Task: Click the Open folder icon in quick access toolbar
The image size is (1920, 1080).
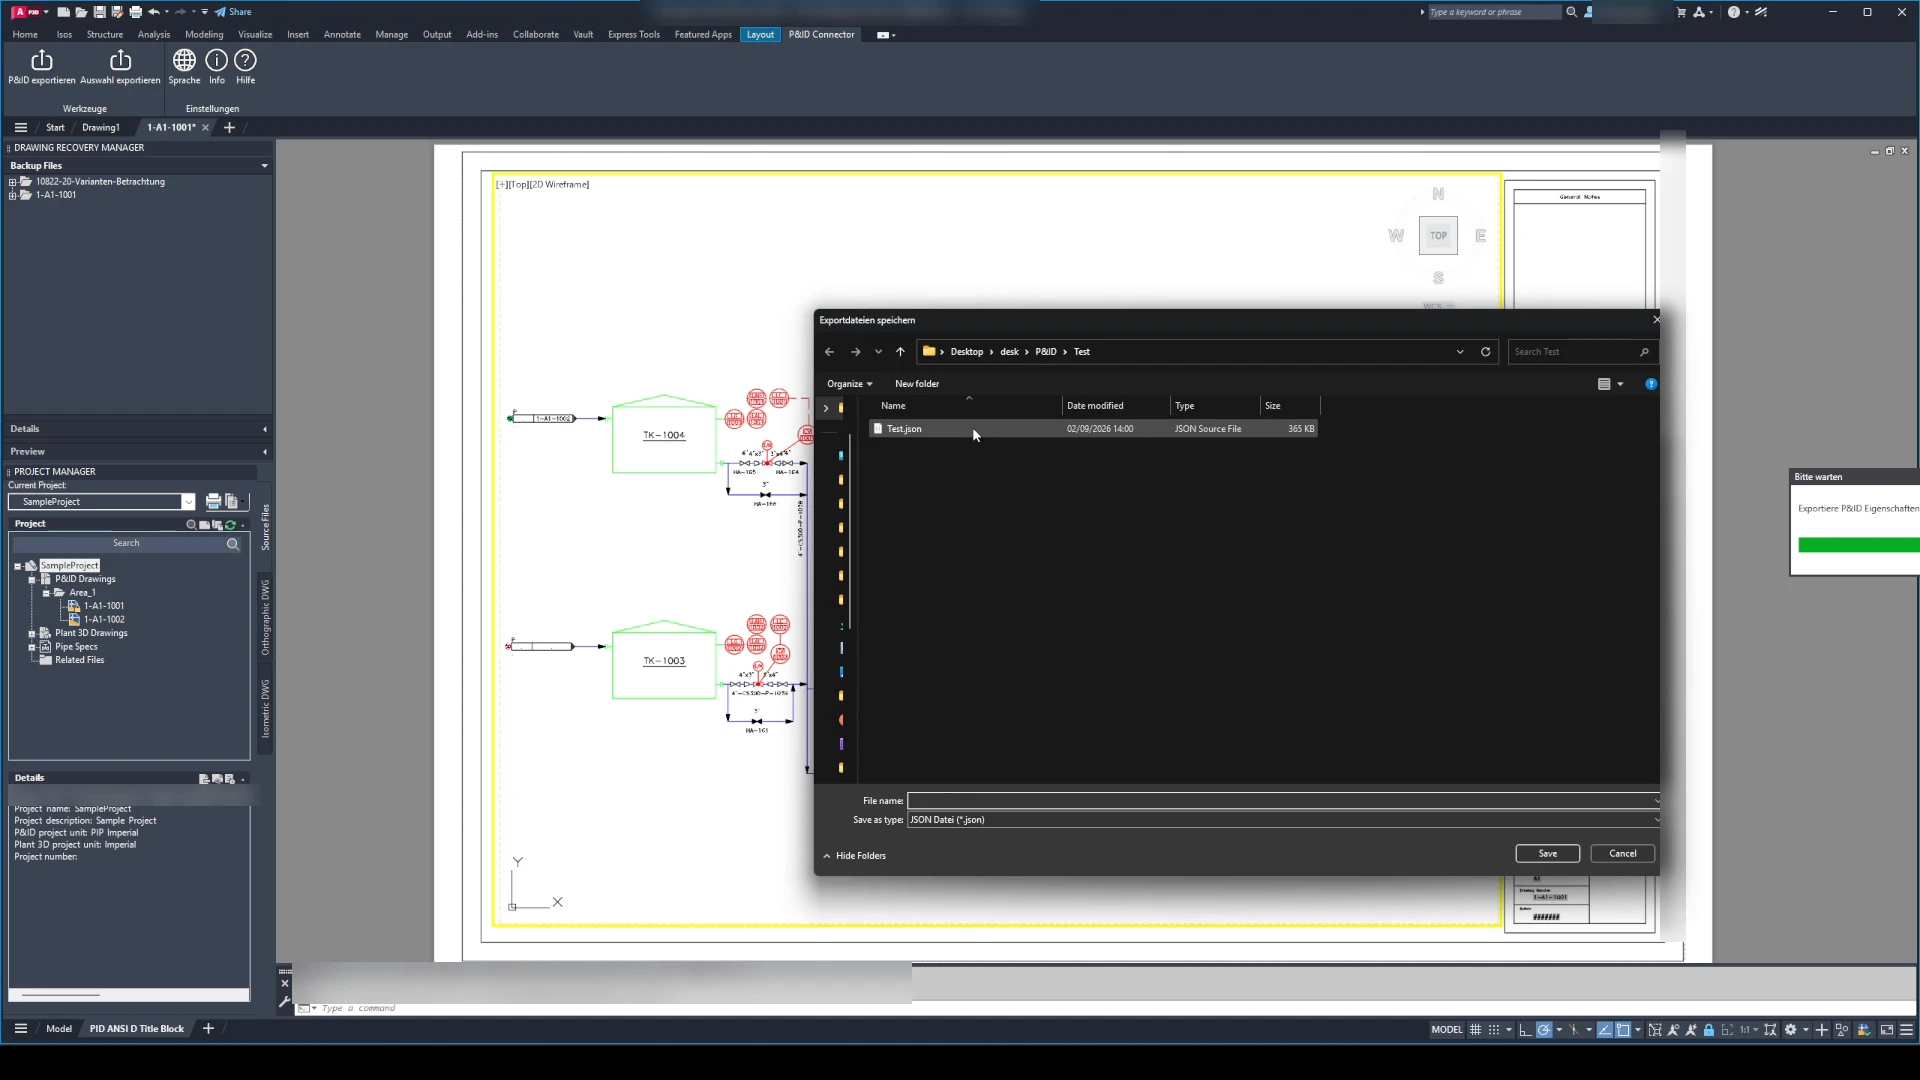Action: click(82, 12)
